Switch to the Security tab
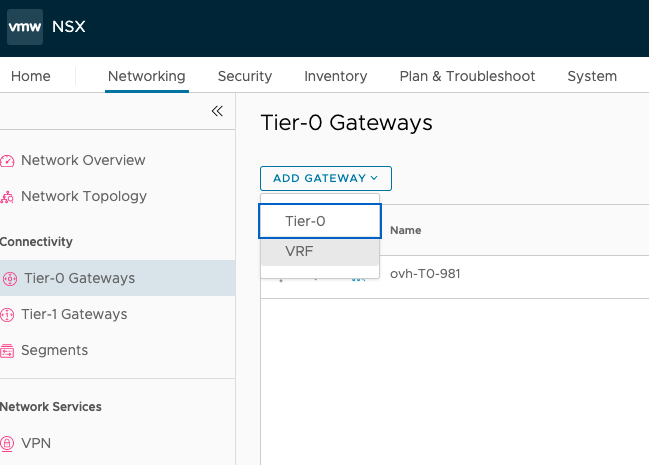This screenshot has height=465, width=649. (x=245, y=76)
